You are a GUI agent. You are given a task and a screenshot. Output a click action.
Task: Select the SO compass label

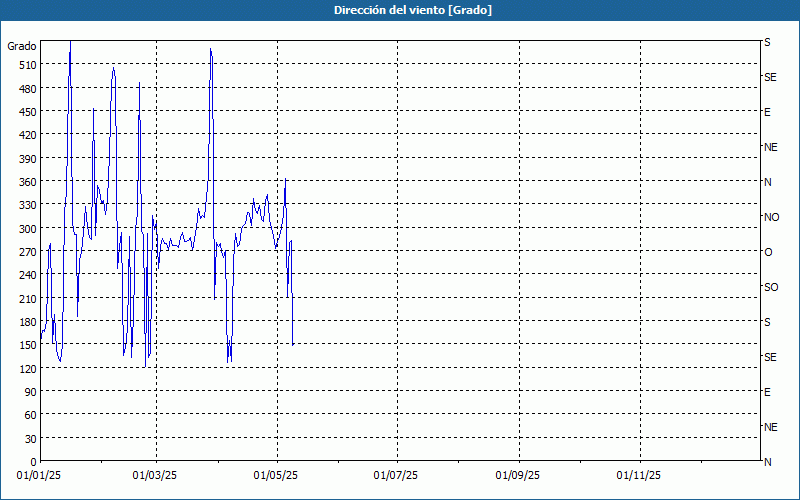pyautogui.click(x=771, y=288)
